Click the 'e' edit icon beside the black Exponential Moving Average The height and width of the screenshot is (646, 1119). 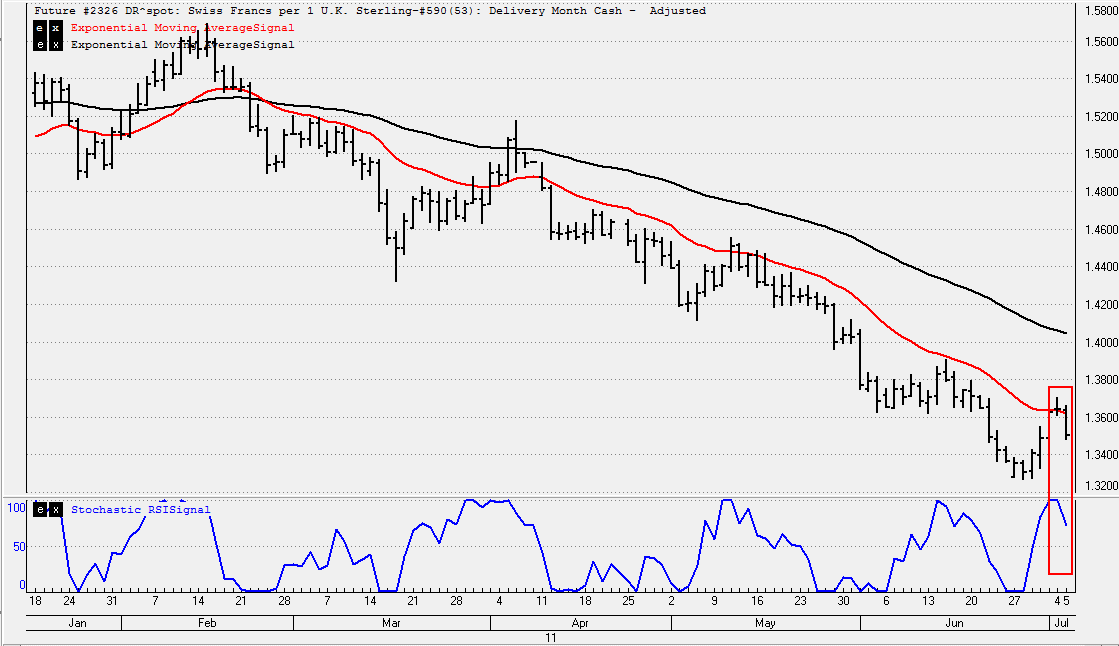coord(40,44)
